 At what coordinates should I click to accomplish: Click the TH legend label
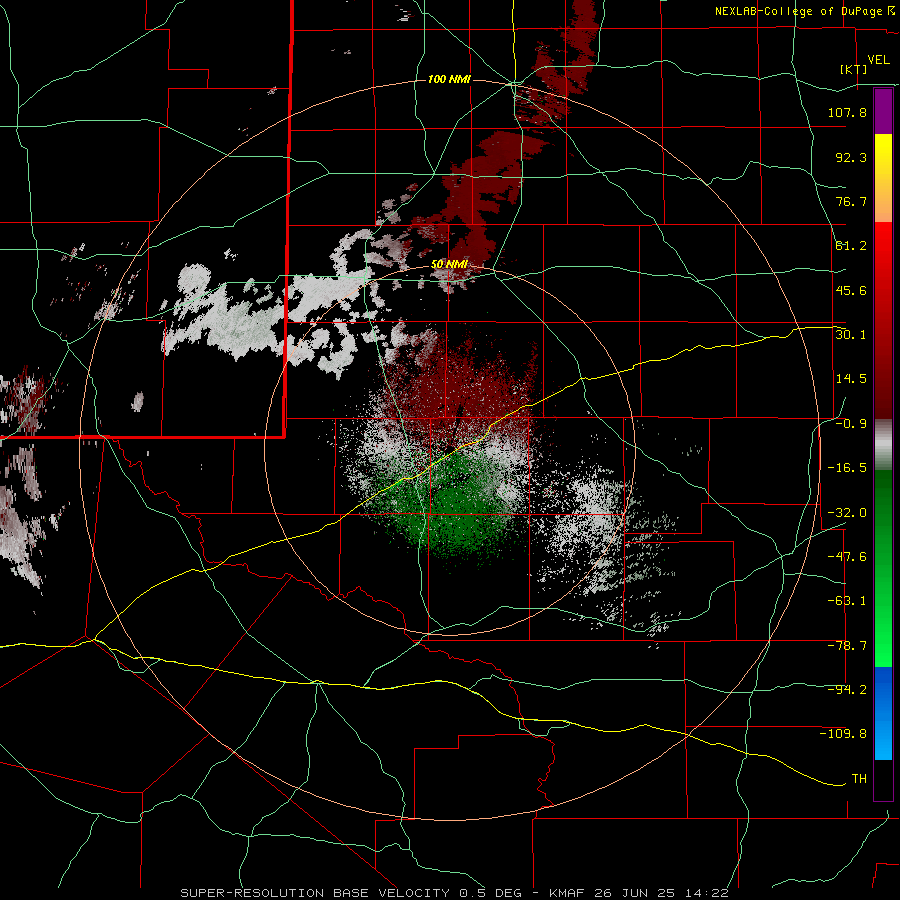[x=859, y=778]
